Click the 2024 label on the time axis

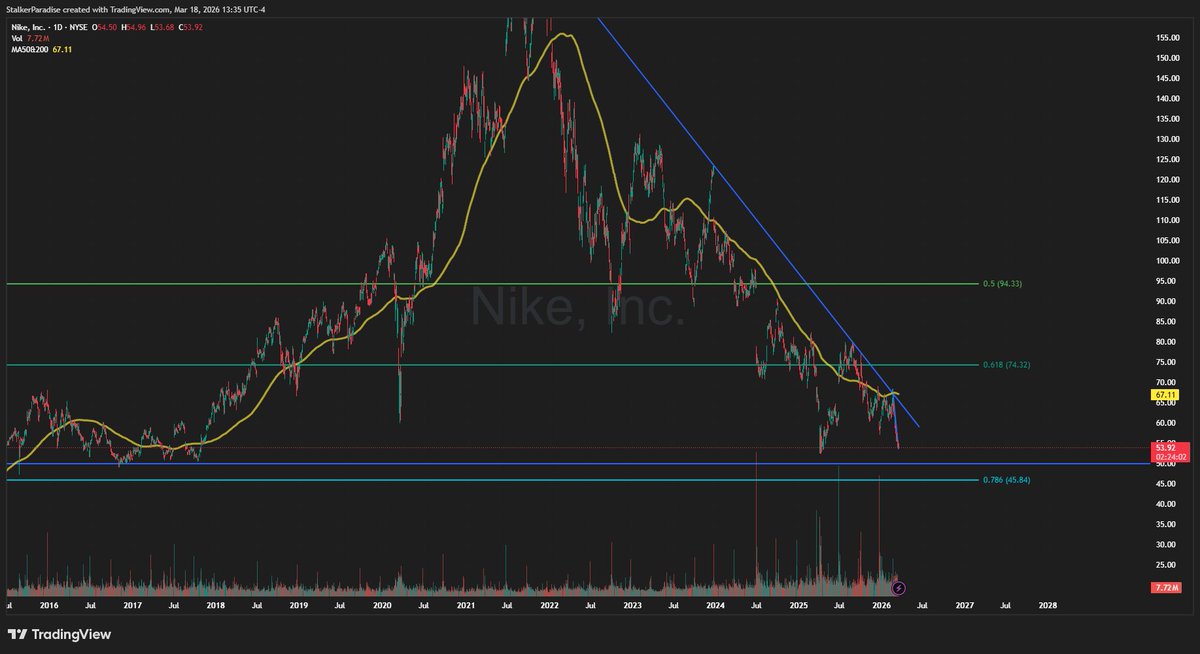pyautogui.click(x=715, y=605)
